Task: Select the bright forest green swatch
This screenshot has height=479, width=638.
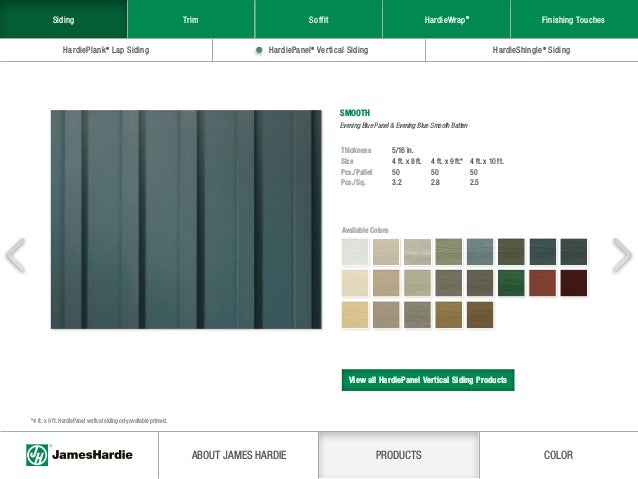Action: (511, 283)
